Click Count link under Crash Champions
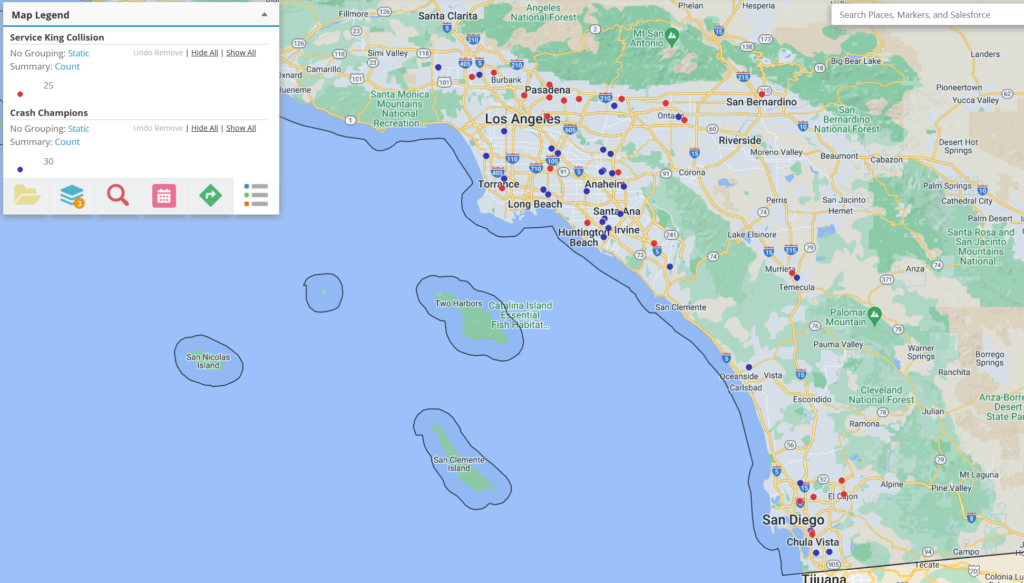The height and width of the screenshot is (583, 1024). (x=67, y=142)
